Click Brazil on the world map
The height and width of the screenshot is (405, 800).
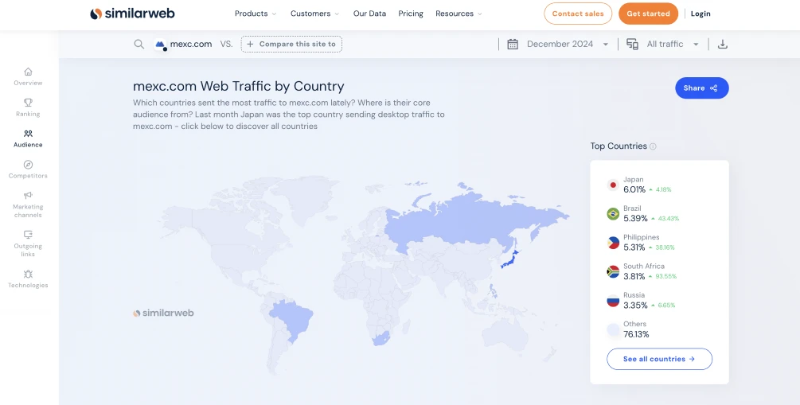(292, 317)
